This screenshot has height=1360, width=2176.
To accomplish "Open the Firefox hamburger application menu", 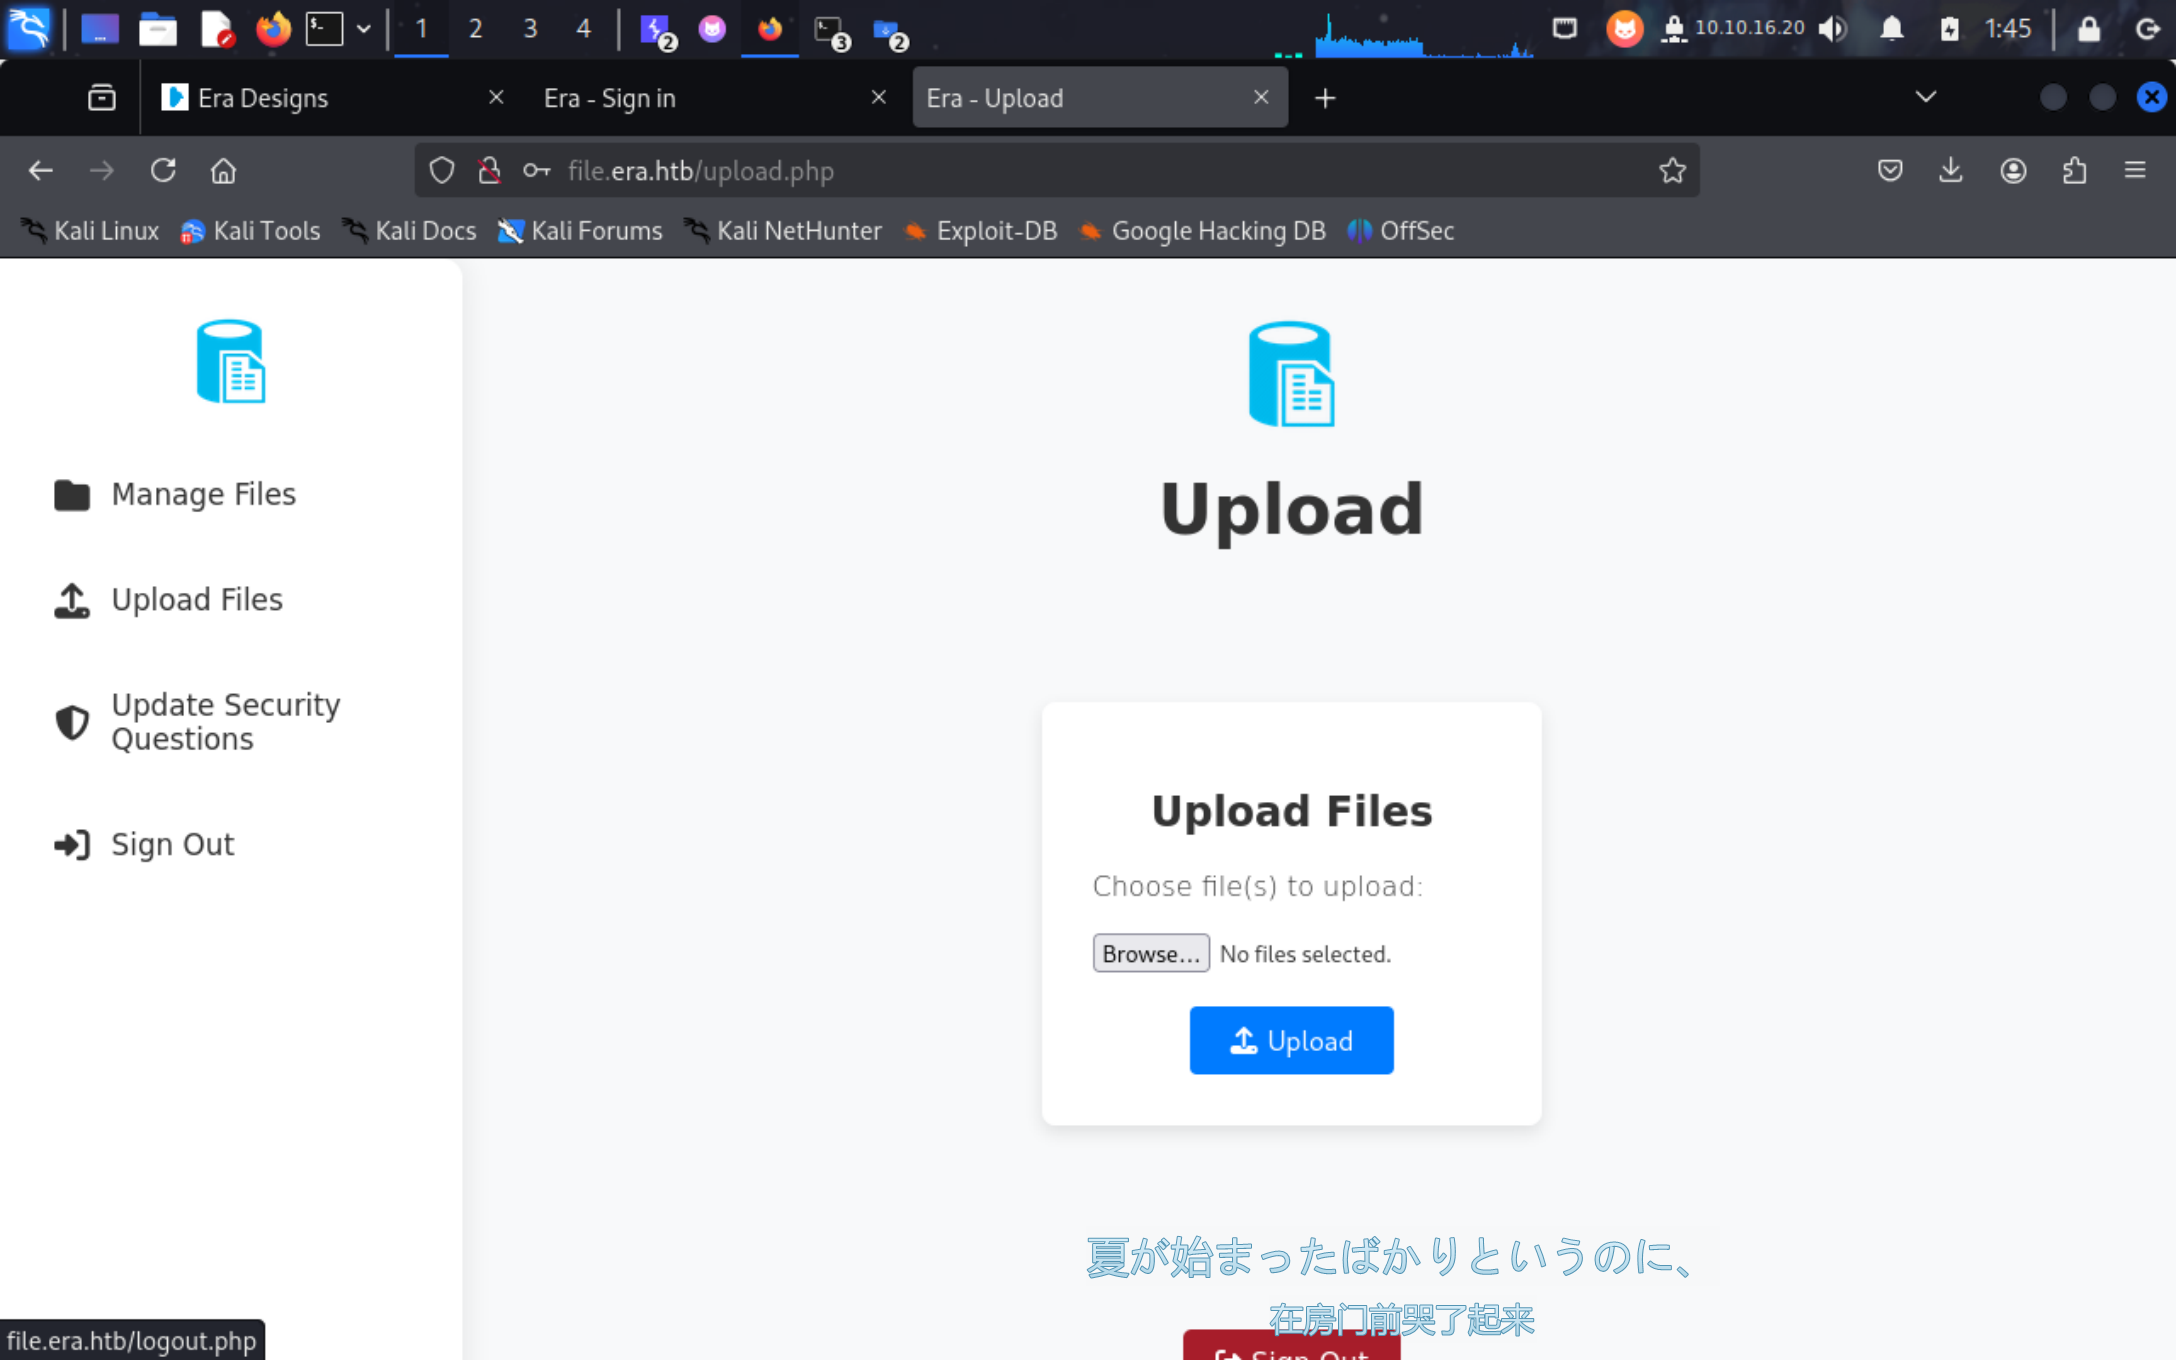I will pyautogui.click(x=2135, y=171).
